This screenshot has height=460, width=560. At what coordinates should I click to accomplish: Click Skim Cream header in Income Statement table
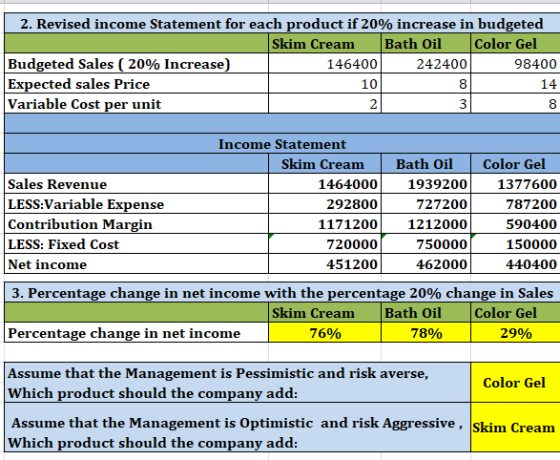coord(325,164)
